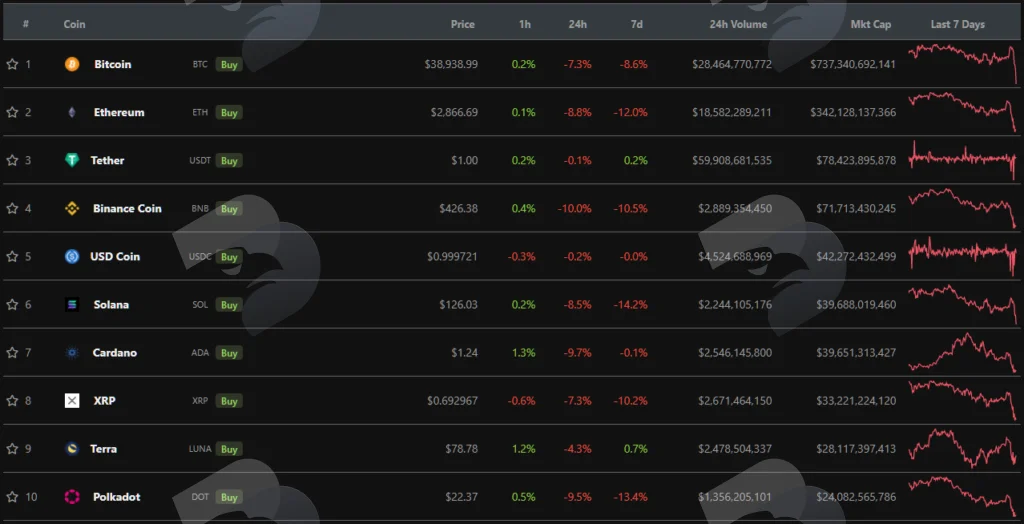Screen dimensions: 1024x524
Task: Click the blue USD Coin logo
Action: pyautogui.click(x=72, y=257)
